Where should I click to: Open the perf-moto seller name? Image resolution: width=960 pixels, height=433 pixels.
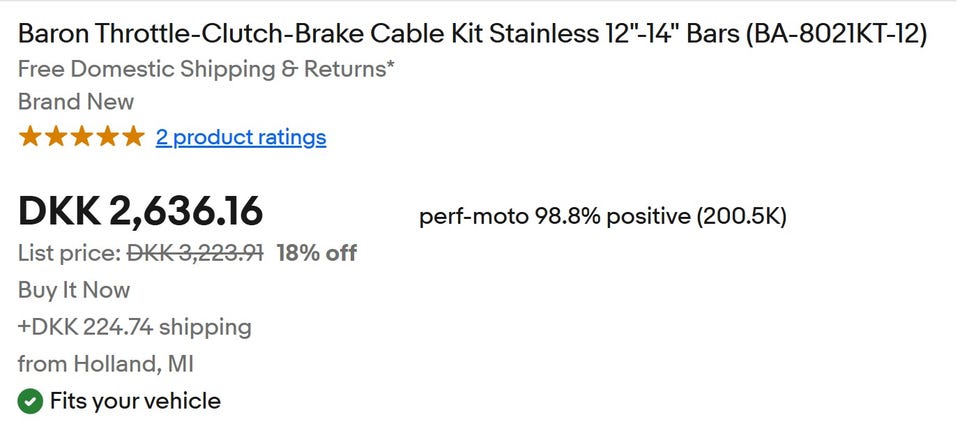click(472, 216)
